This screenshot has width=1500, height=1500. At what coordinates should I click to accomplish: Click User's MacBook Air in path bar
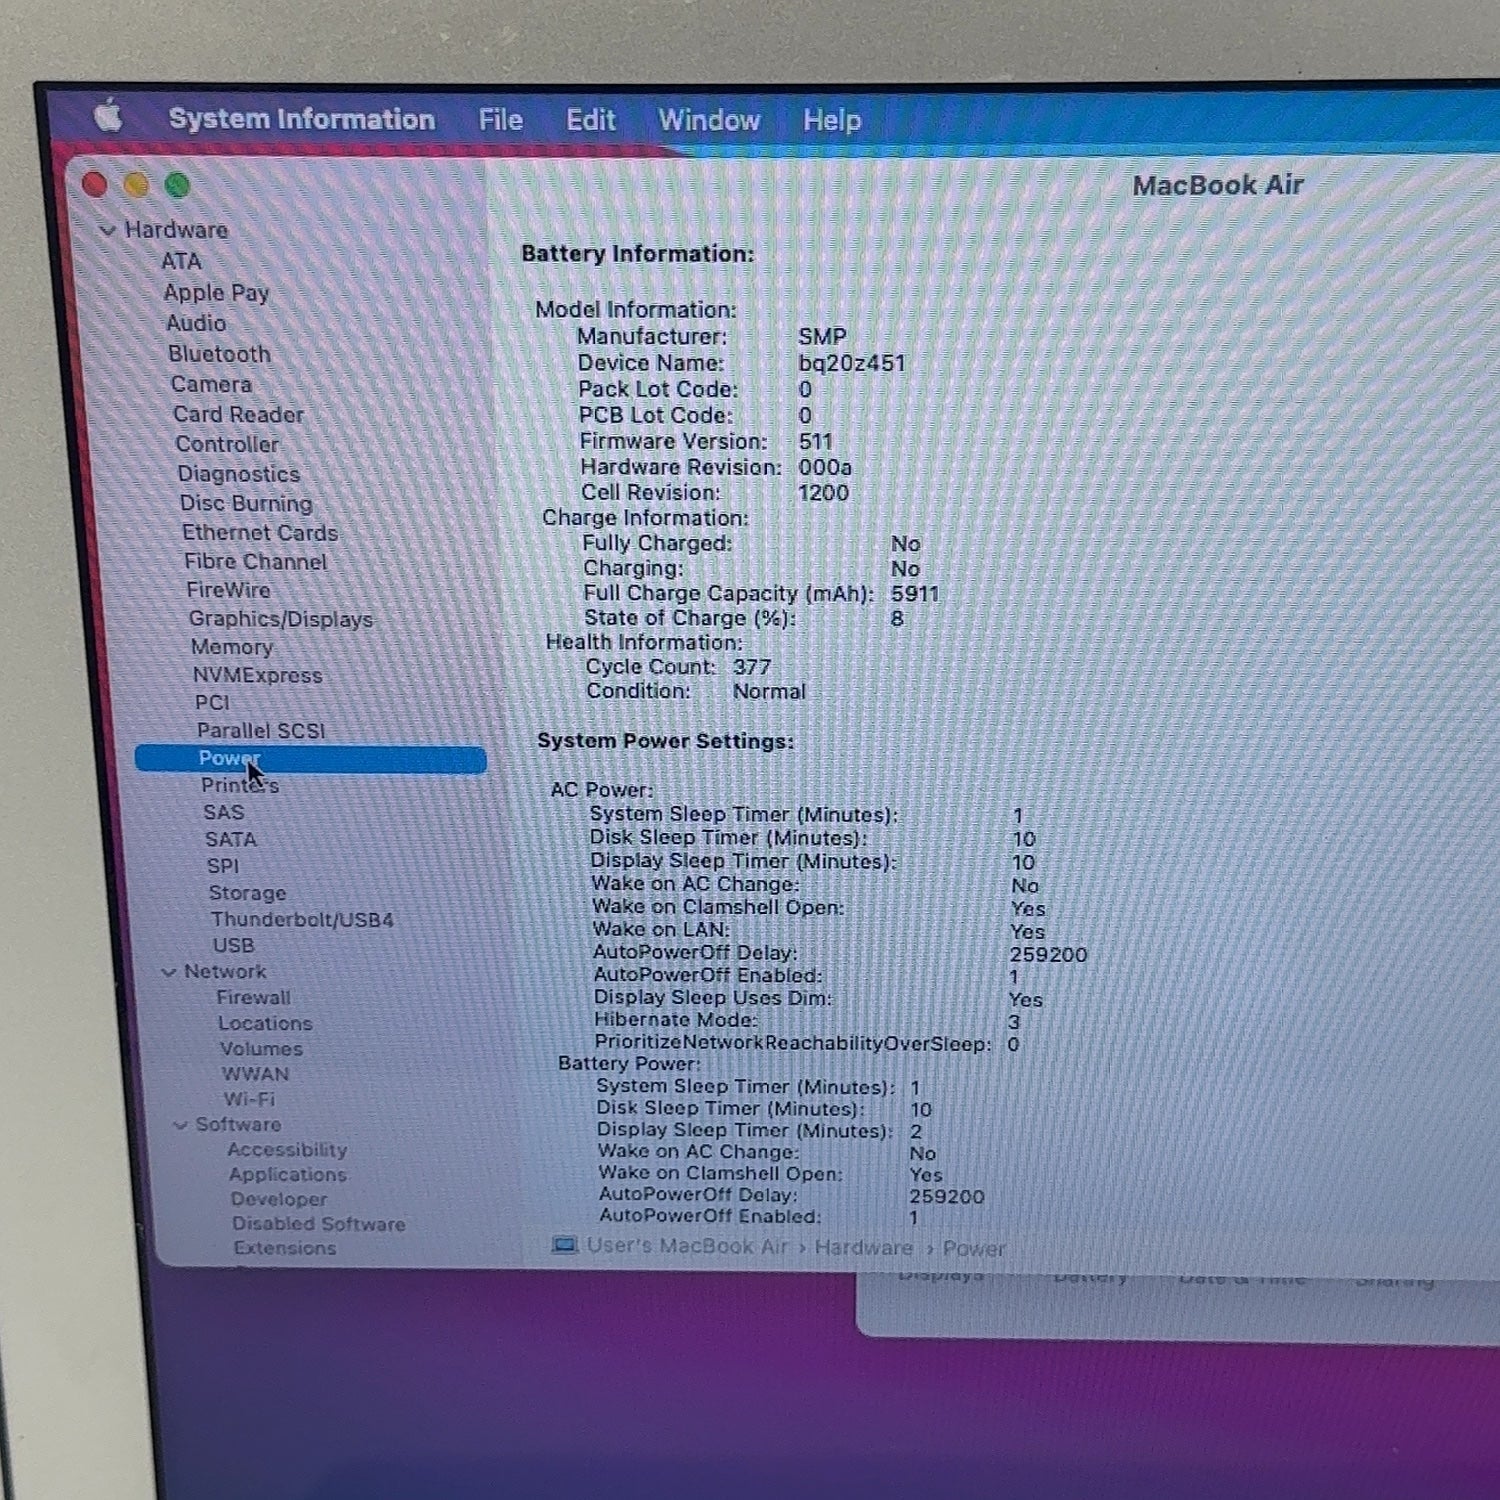687,1246
